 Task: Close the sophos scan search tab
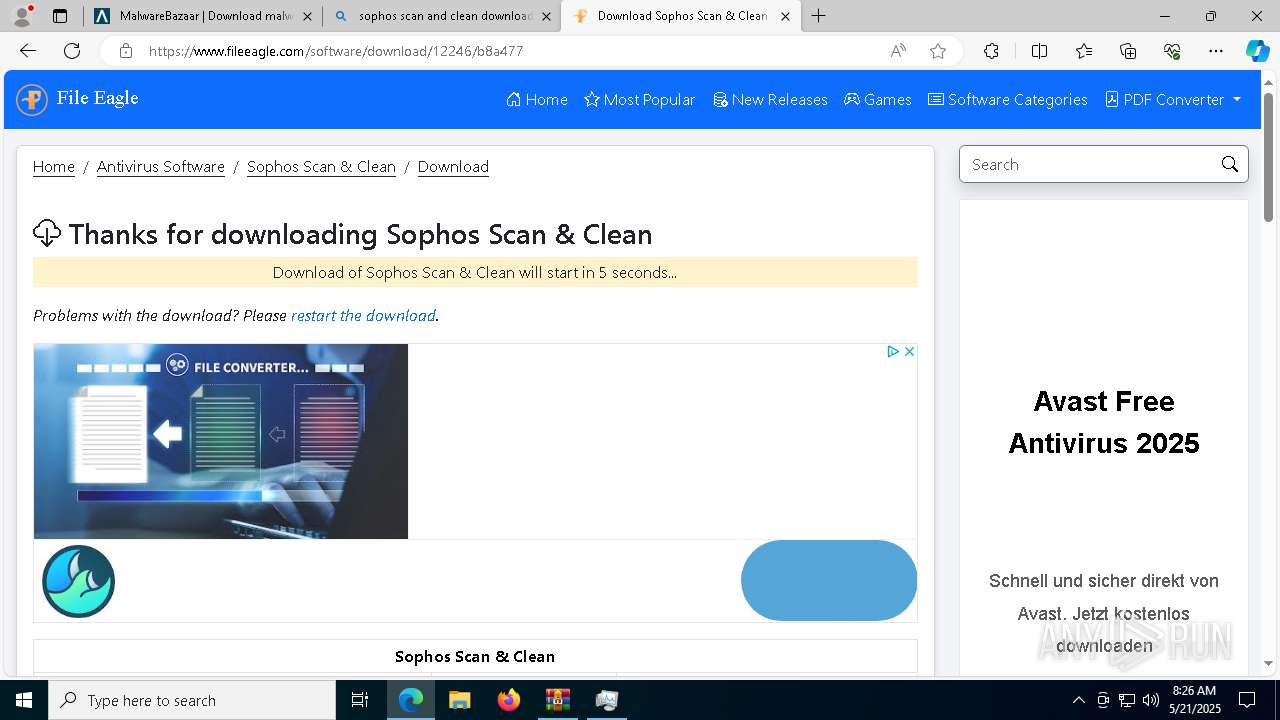point(546,16)
